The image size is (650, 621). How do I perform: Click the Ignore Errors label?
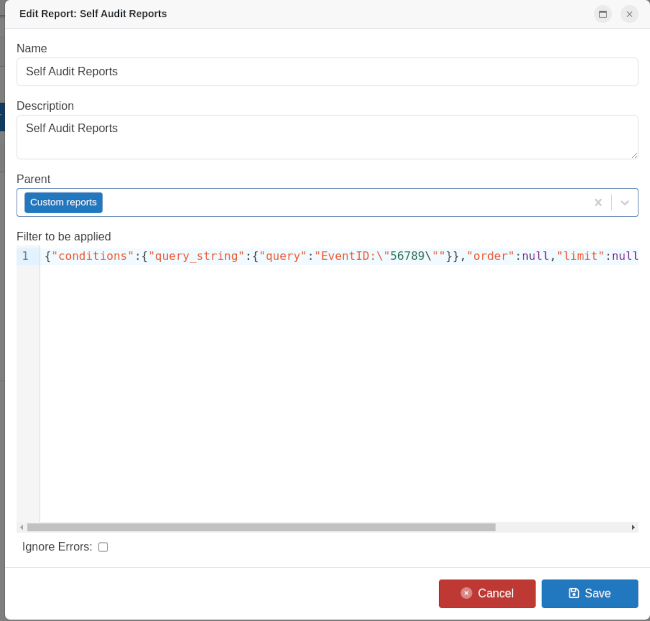click(x=57, y=547)
